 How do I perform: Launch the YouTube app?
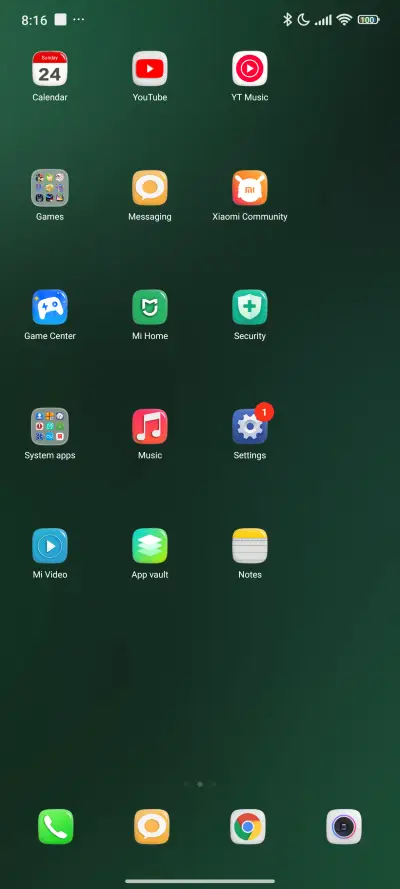click(150, 69)
